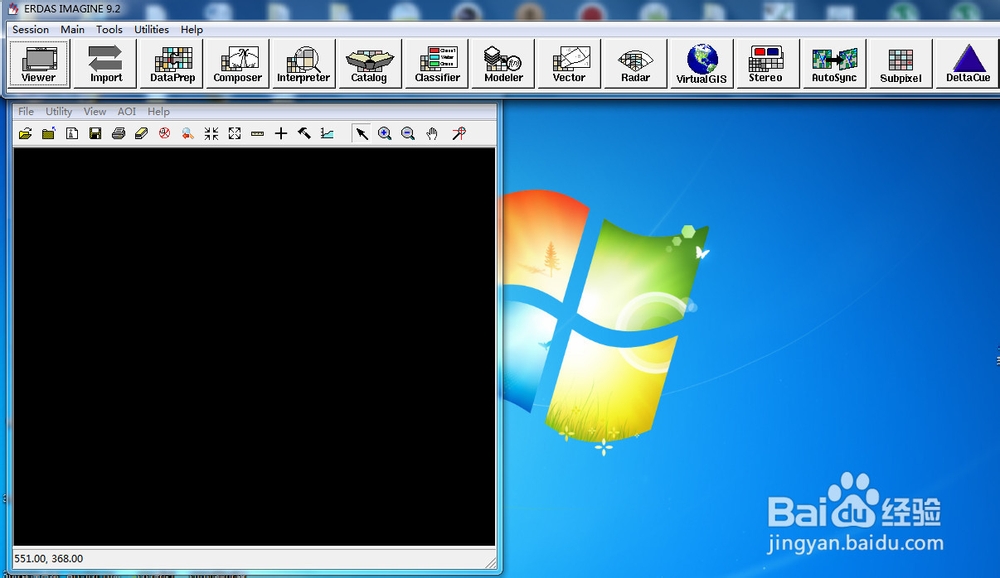
Task: Select the arrow pointer tool
Action: point(362,133)
